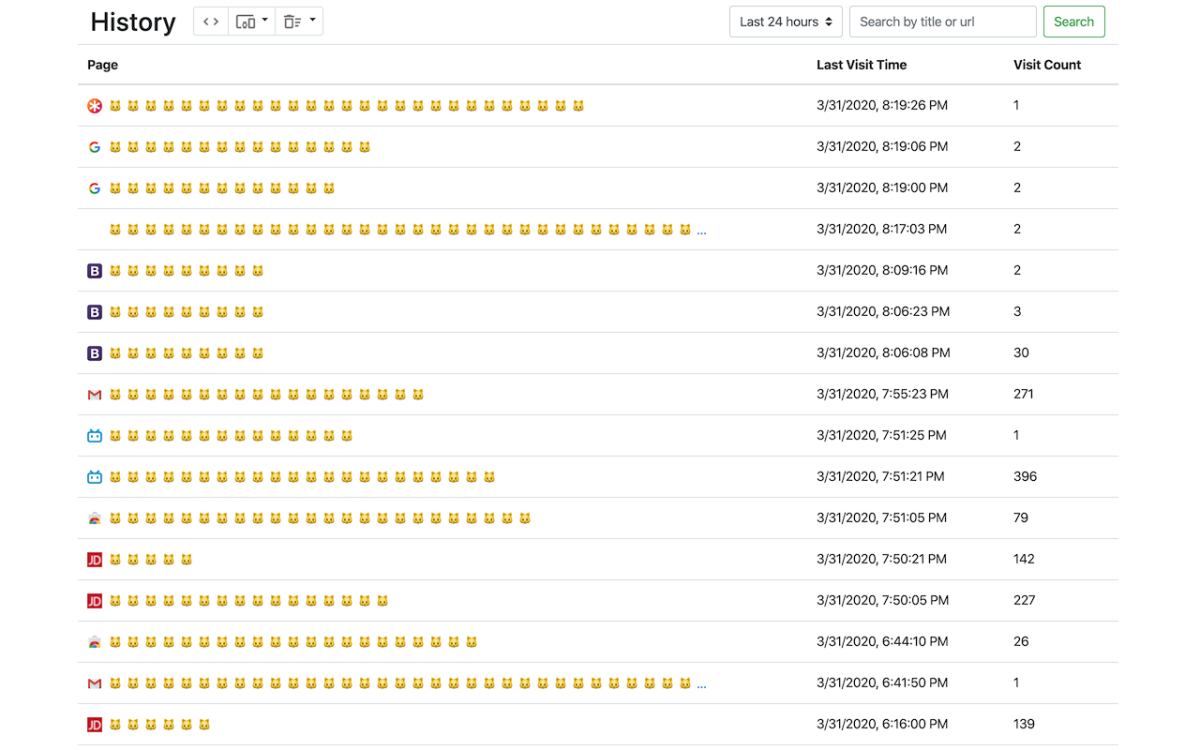Click the Bootstrap favicon in the 8:09:16 PM row

pos(95,271)
